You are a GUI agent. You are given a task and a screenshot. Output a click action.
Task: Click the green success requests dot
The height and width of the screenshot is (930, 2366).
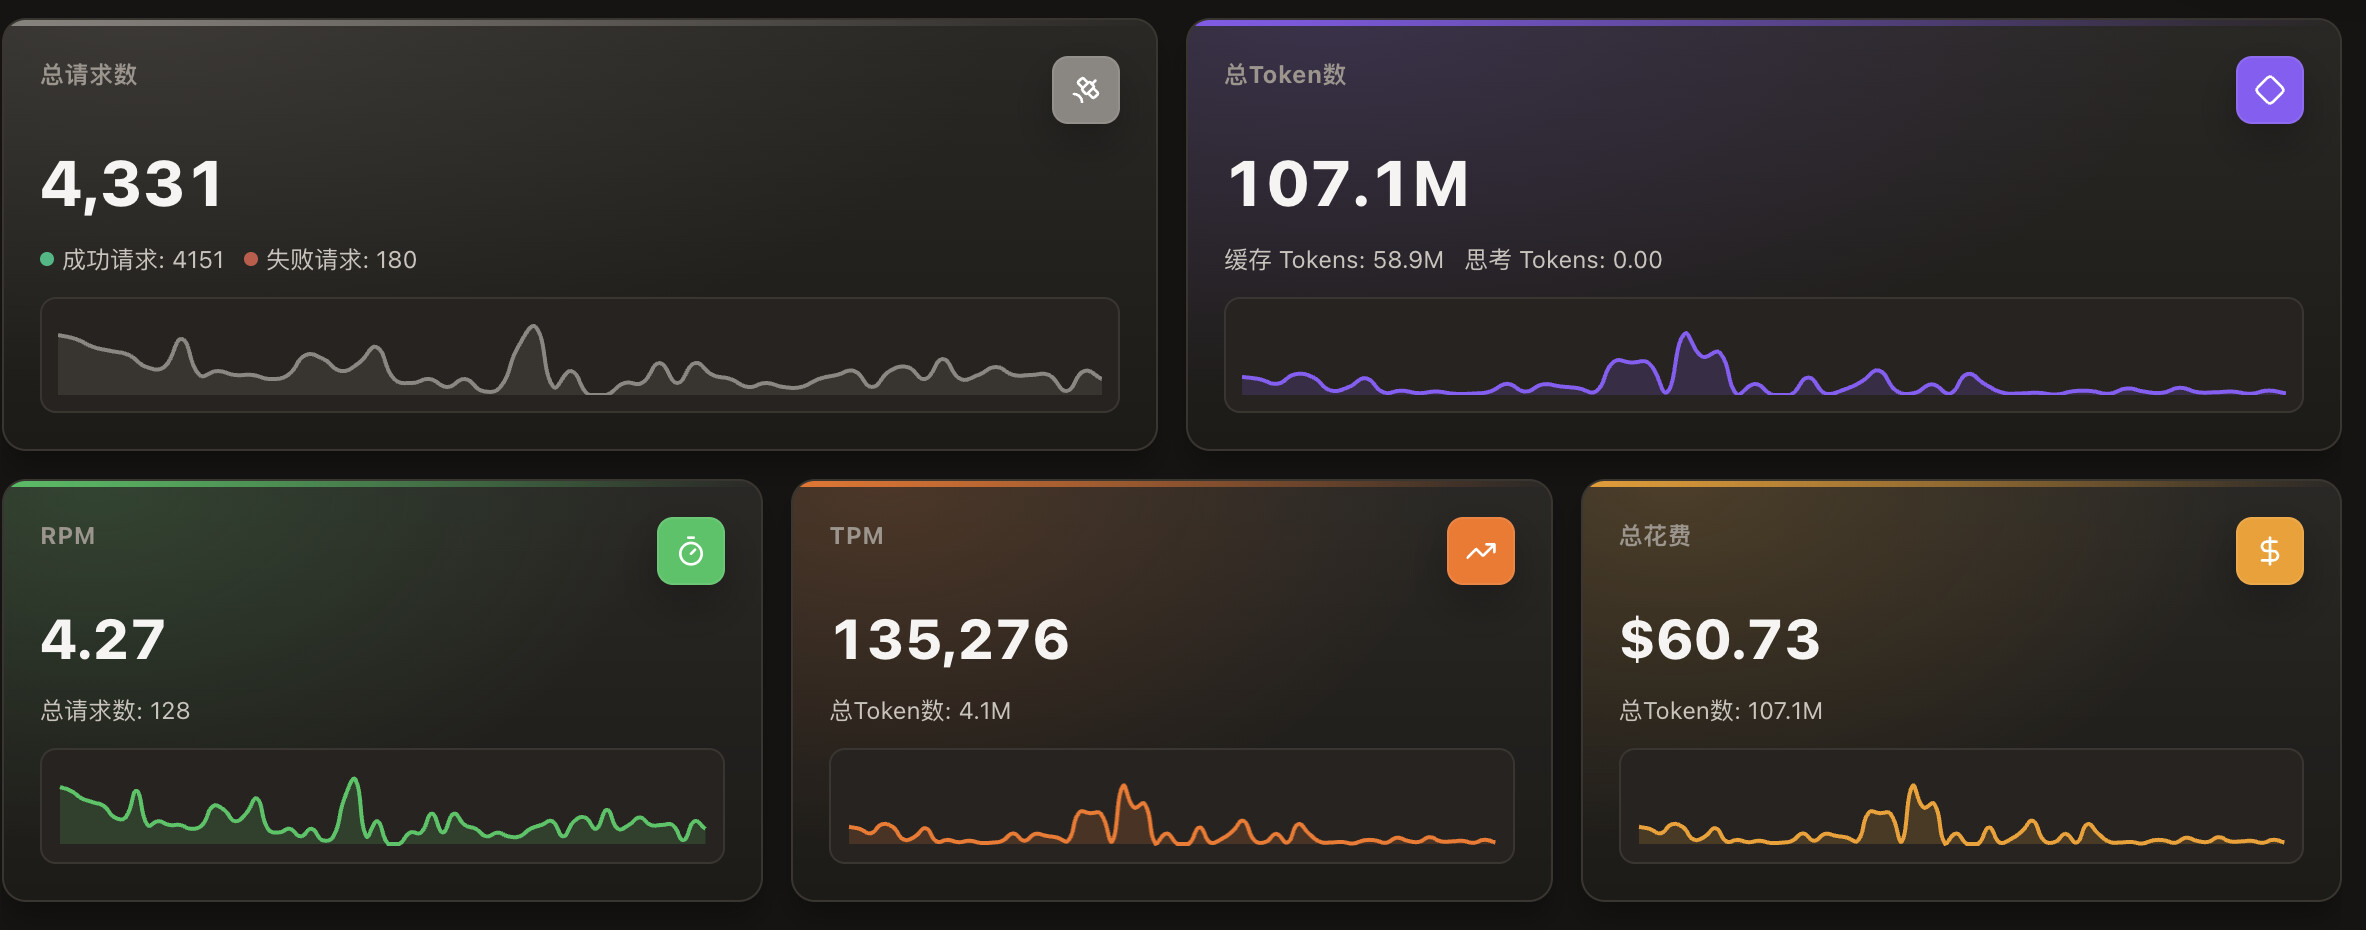(x=47, y=260)
